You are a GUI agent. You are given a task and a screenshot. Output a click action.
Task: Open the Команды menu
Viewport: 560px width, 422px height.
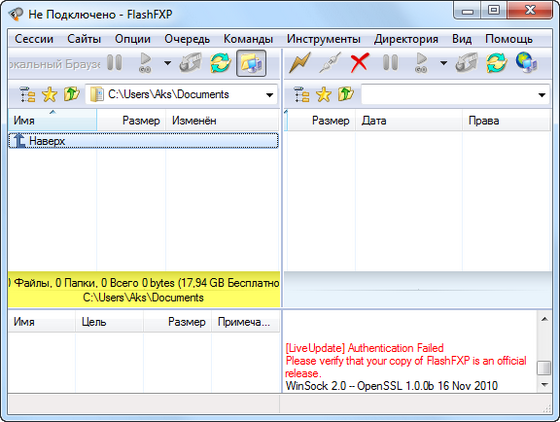(x=248, y=39)
